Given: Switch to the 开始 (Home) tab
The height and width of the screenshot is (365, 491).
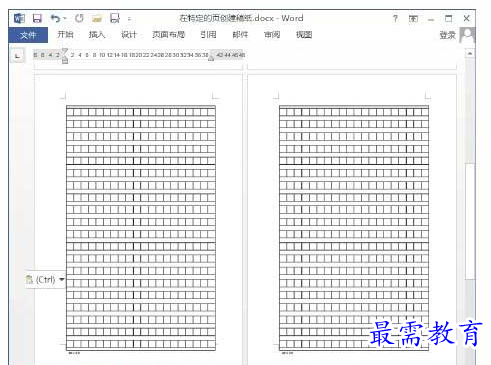Looking at the screenshot, I should pyautogui.click(x=65, y=34).
